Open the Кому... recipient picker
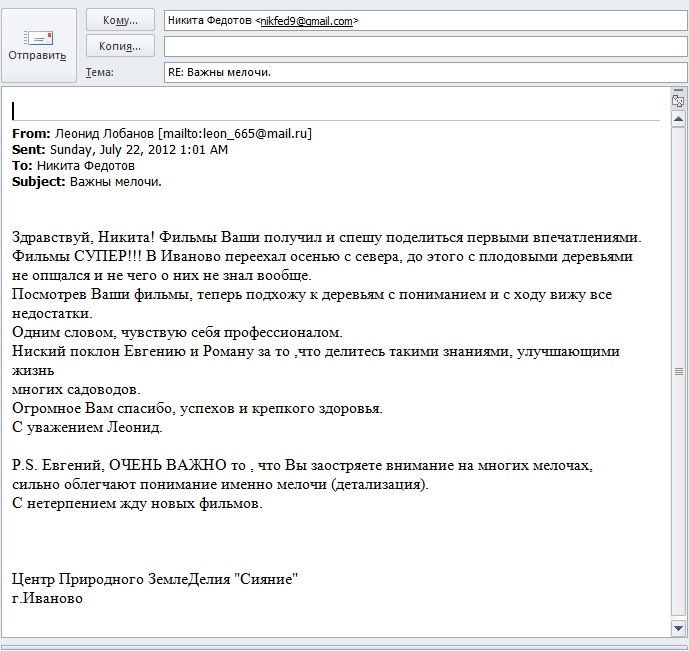The height and width of the screenshot is (651, 689). pos(120,20)
